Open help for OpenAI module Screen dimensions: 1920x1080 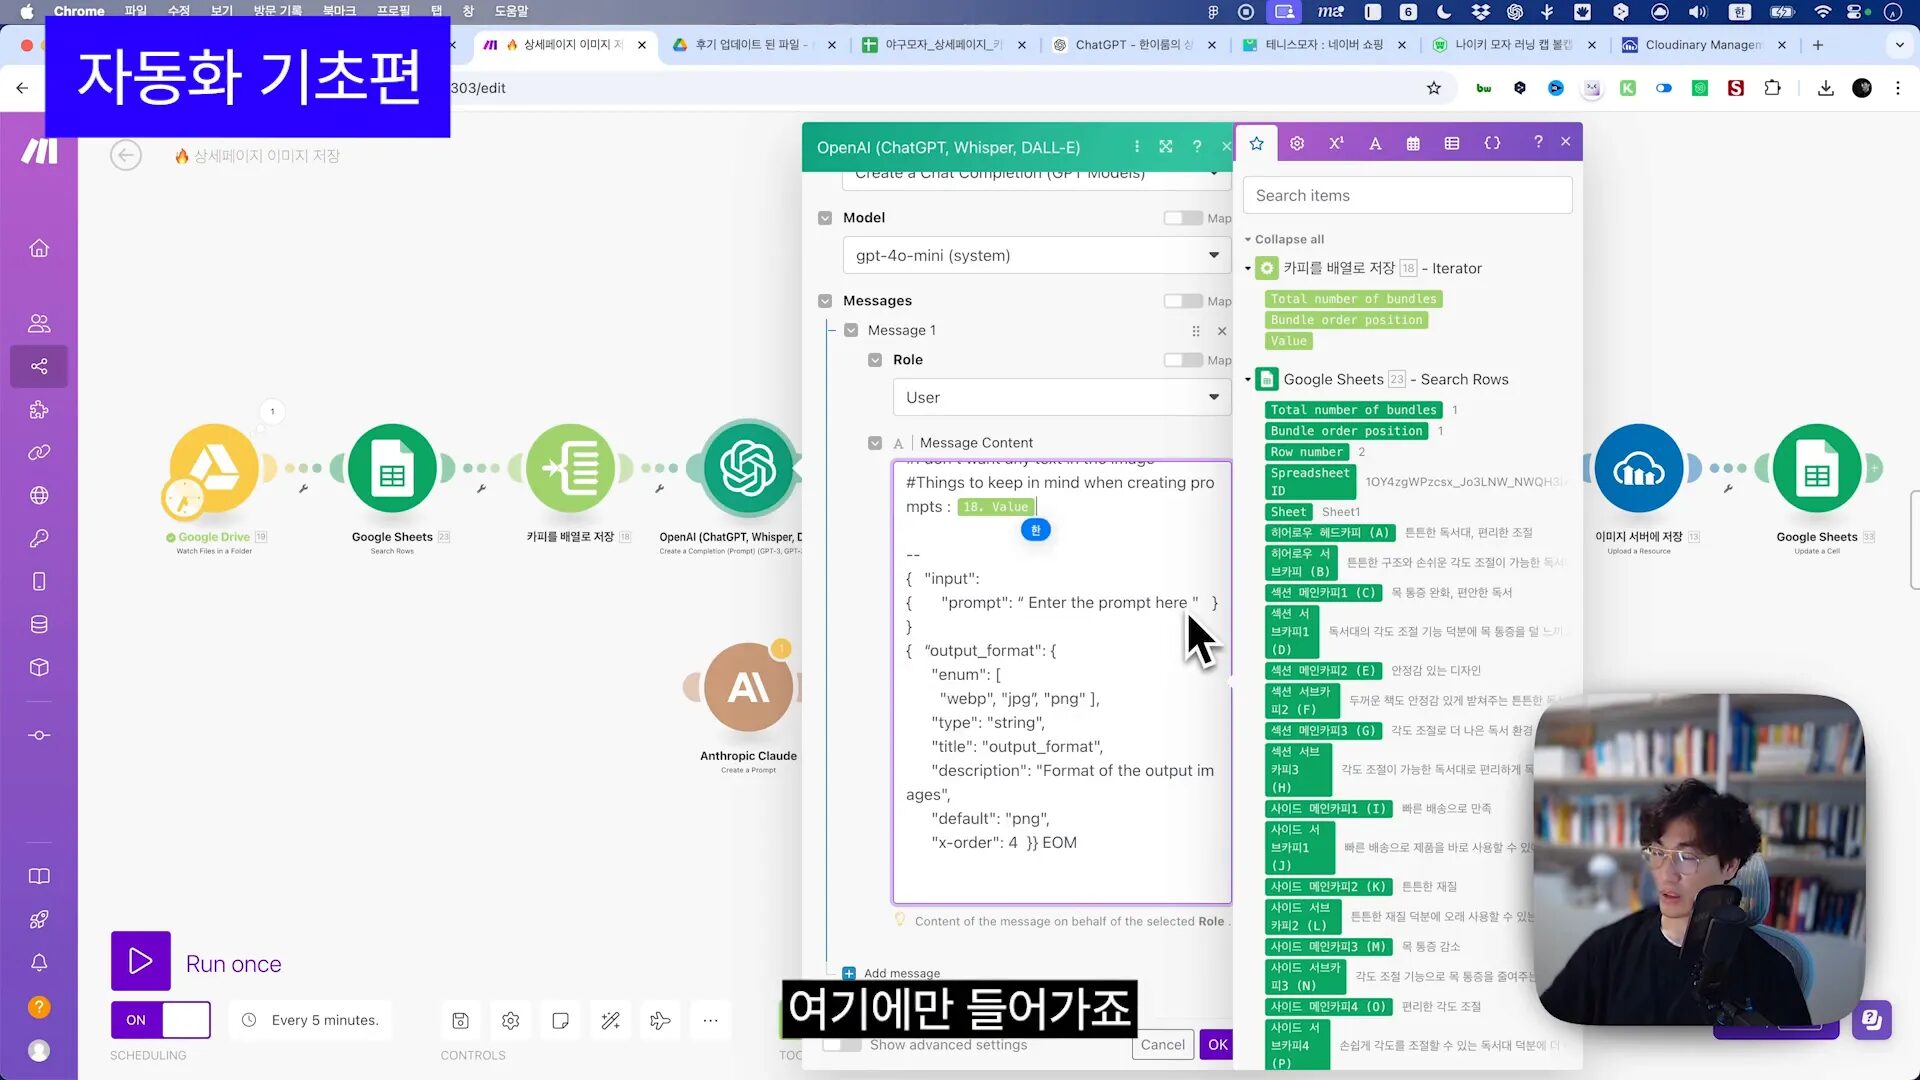point(1197,146)
